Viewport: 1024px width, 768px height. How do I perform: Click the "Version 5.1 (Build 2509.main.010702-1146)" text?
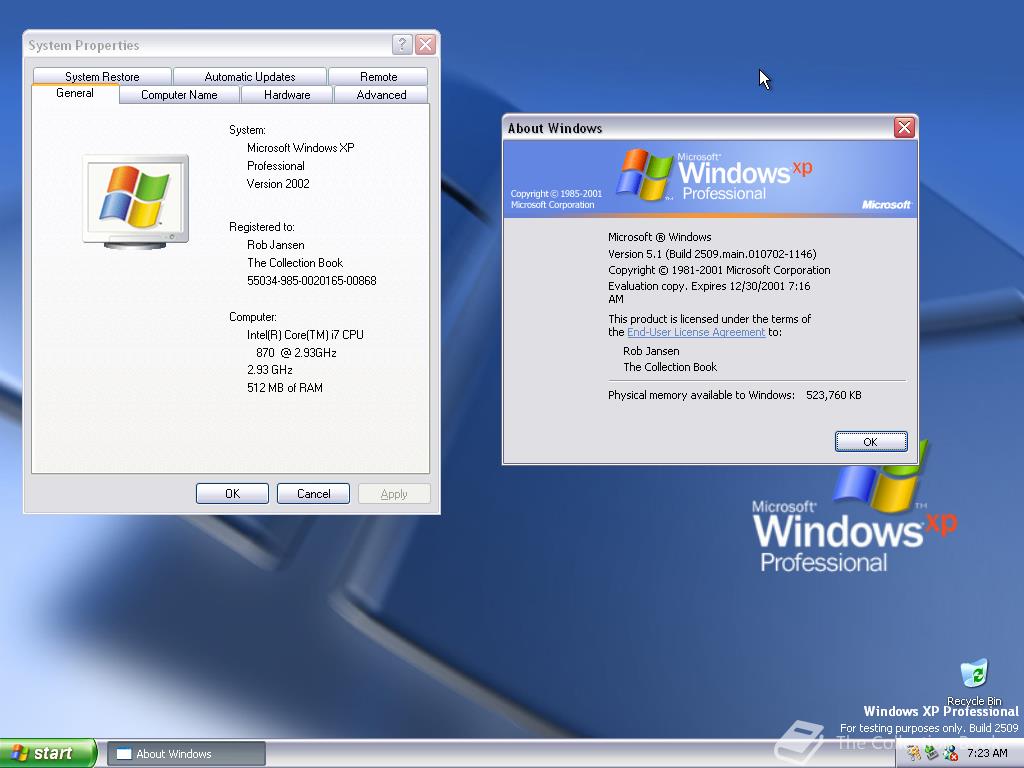click(712, 254)
